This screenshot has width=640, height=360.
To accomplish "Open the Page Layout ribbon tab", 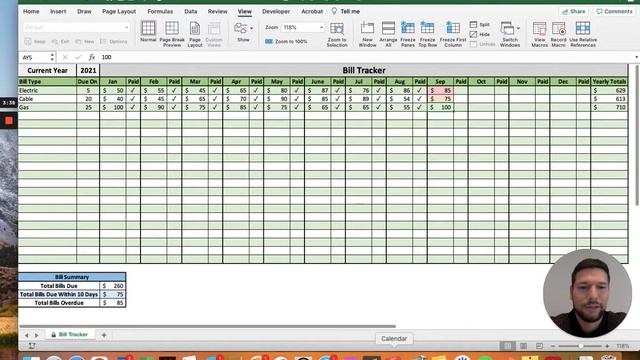I will (119, 11).
